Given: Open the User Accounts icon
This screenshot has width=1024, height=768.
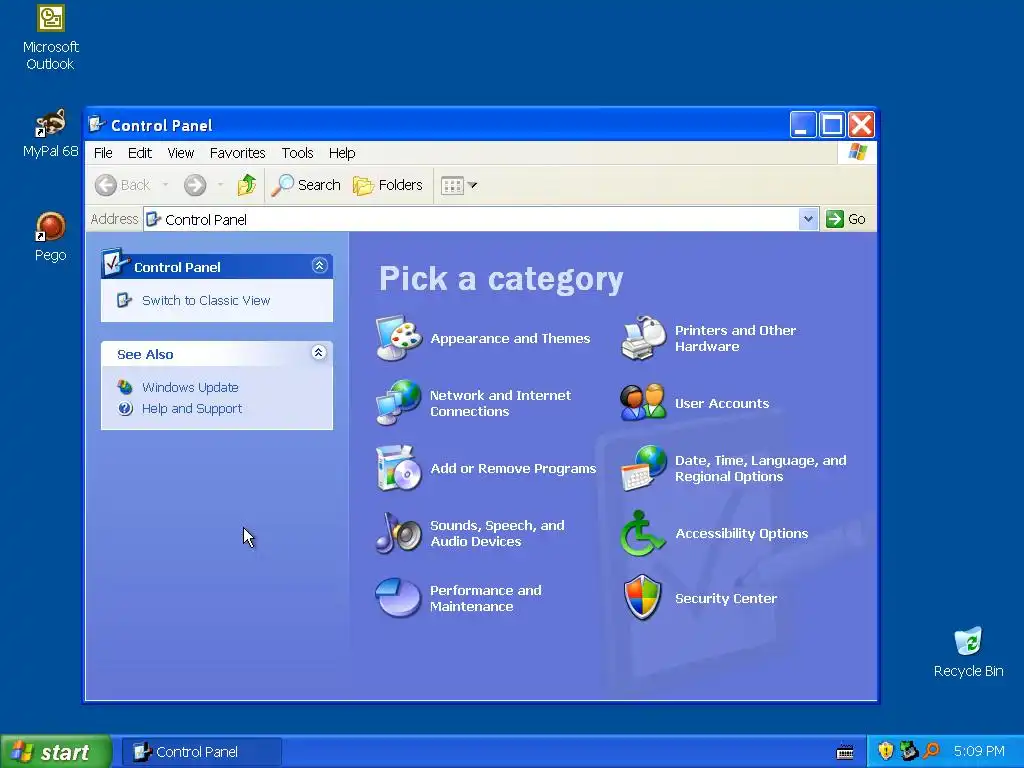Looking at the screenshot, I should click(644, 403).
